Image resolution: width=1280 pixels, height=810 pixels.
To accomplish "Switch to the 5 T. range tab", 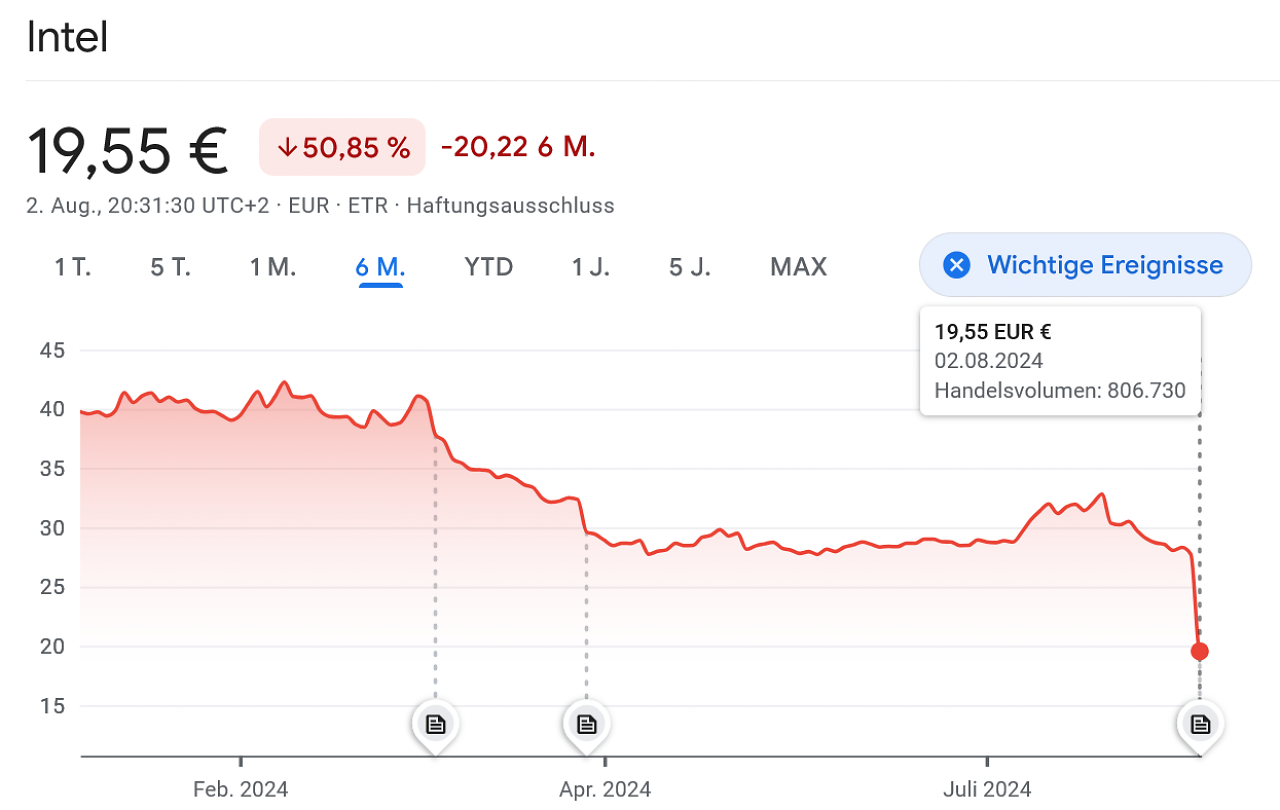I will click(x=170, y=267).
